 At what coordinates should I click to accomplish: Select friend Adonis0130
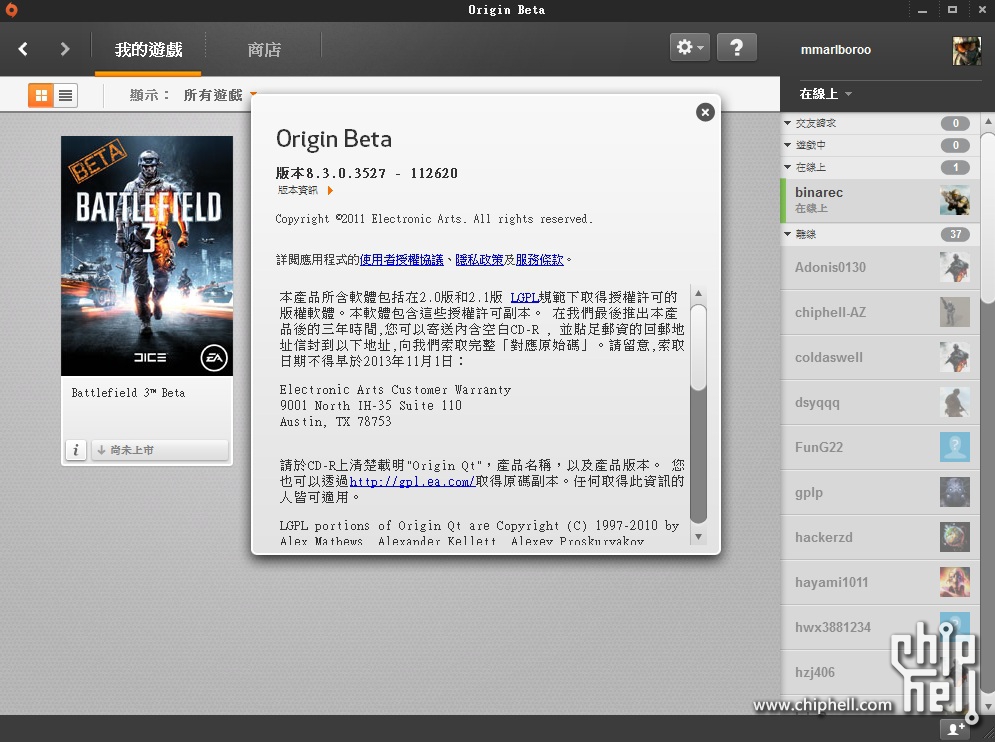coord(880,268)
